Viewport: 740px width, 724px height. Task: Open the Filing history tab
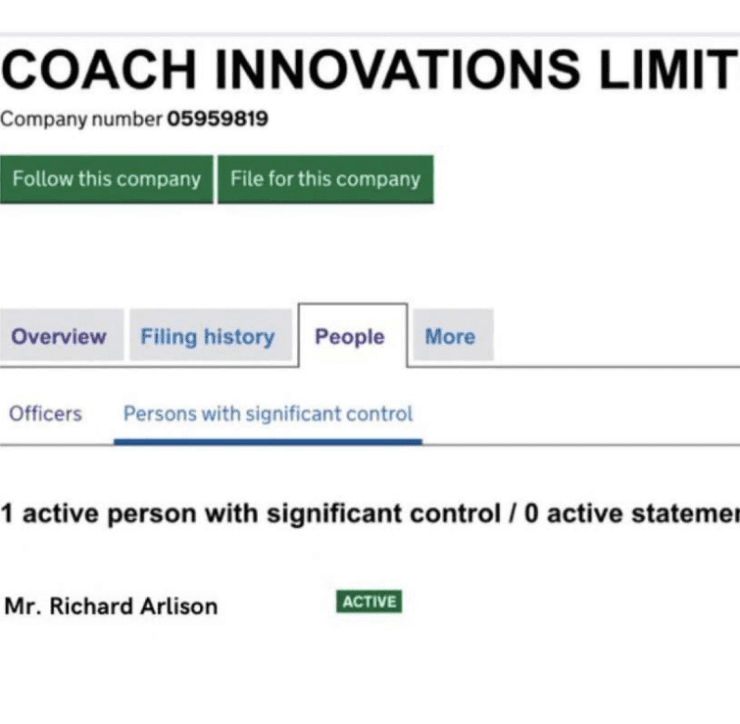[207, 337]
